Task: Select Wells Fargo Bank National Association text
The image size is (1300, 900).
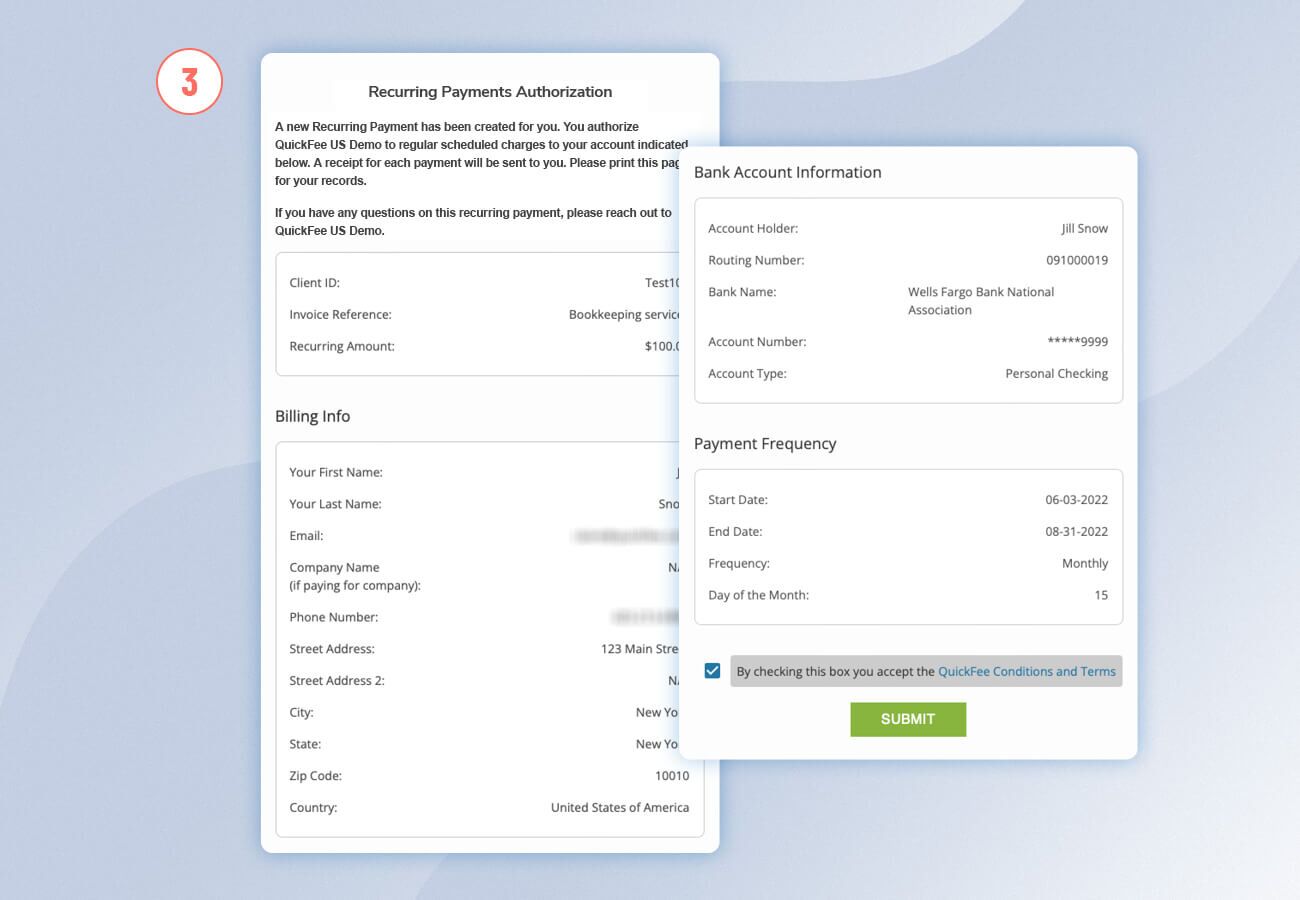Action: [x=981, y=301]
